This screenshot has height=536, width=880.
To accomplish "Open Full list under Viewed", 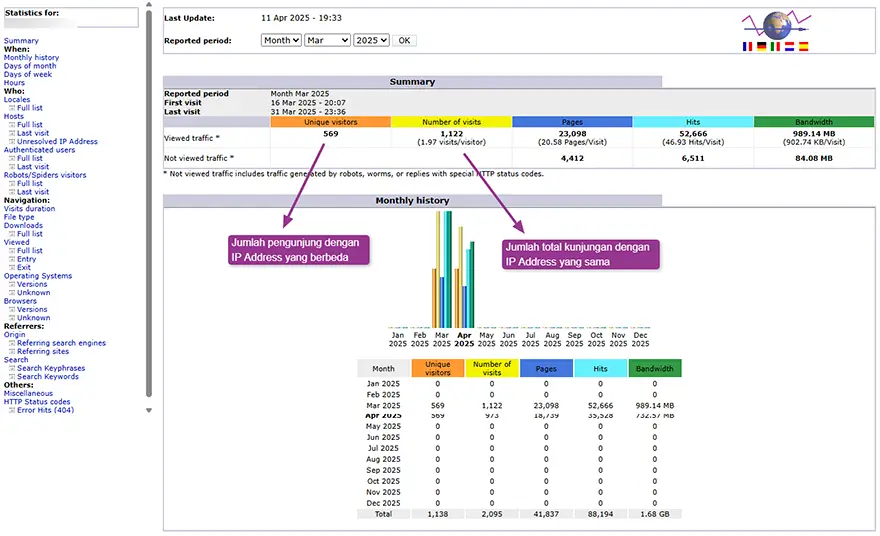I will click(x=30, y=250).
